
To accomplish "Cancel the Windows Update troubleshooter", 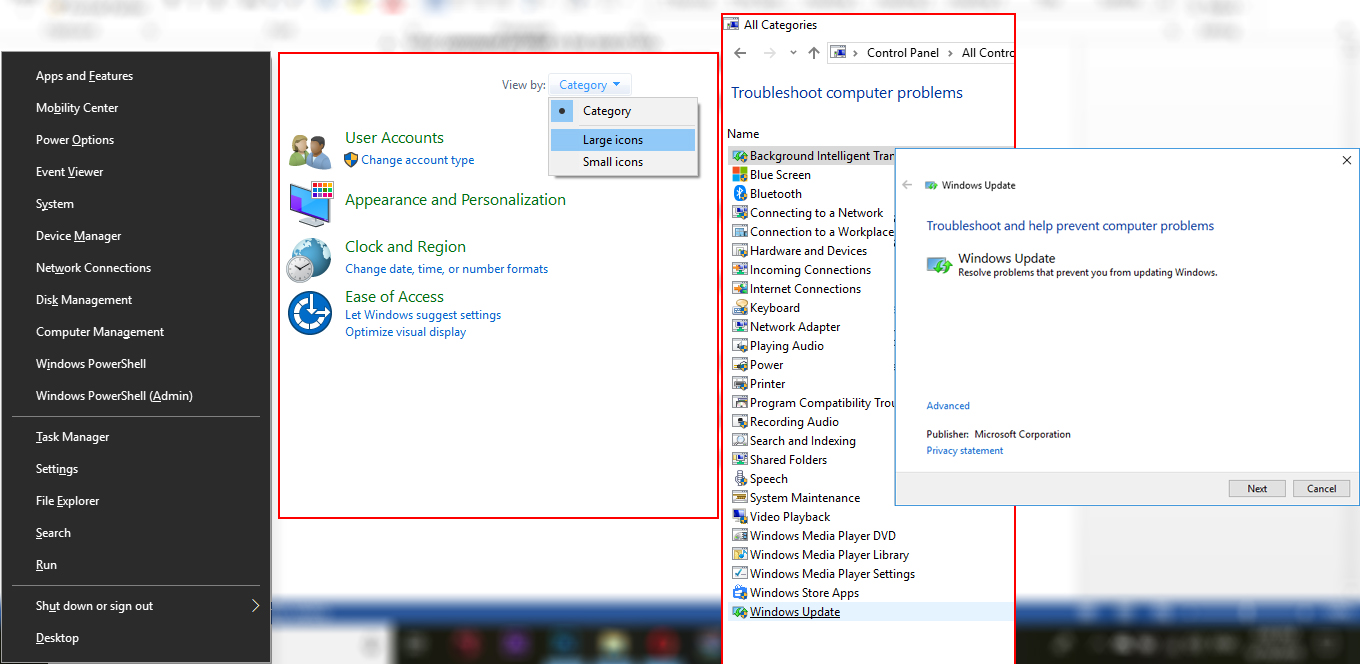I will [1321, 489].
